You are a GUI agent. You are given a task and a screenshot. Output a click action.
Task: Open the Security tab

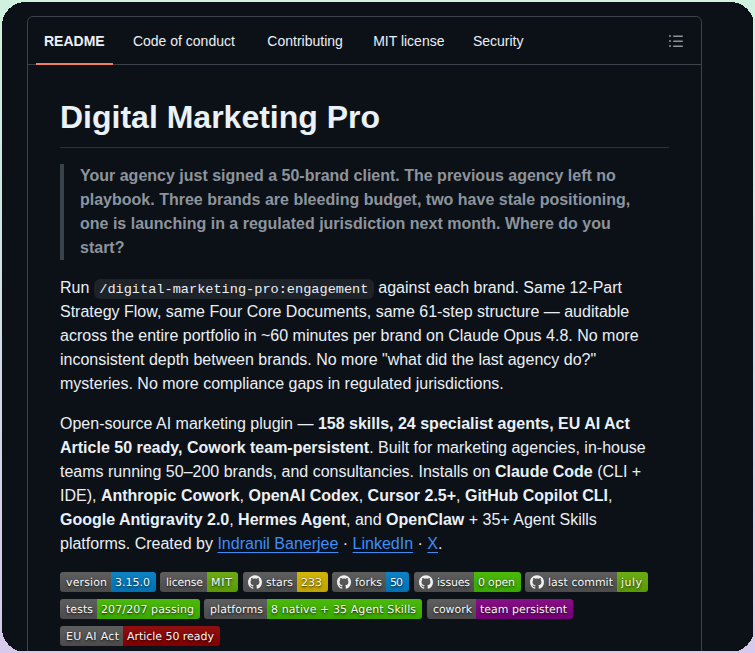click(x=498, y=41)
